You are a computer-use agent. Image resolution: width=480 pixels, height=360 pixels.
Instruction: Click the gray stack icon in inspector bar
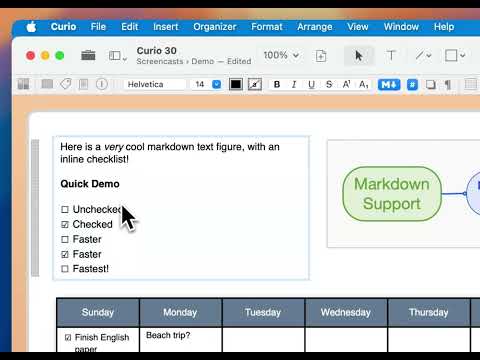coord(47,84)
